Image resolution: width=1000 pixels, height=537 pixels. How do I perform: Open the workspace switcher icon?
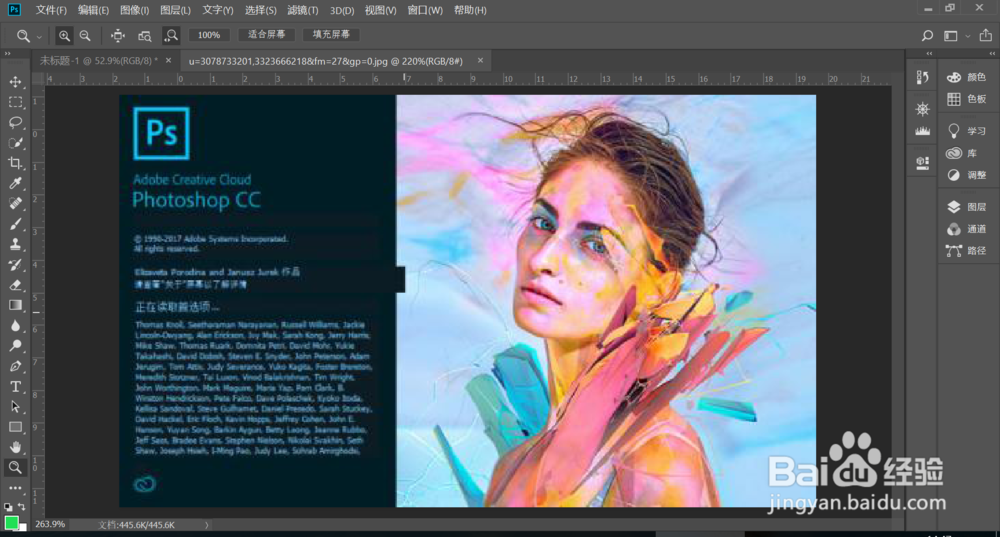coord(951,36)
